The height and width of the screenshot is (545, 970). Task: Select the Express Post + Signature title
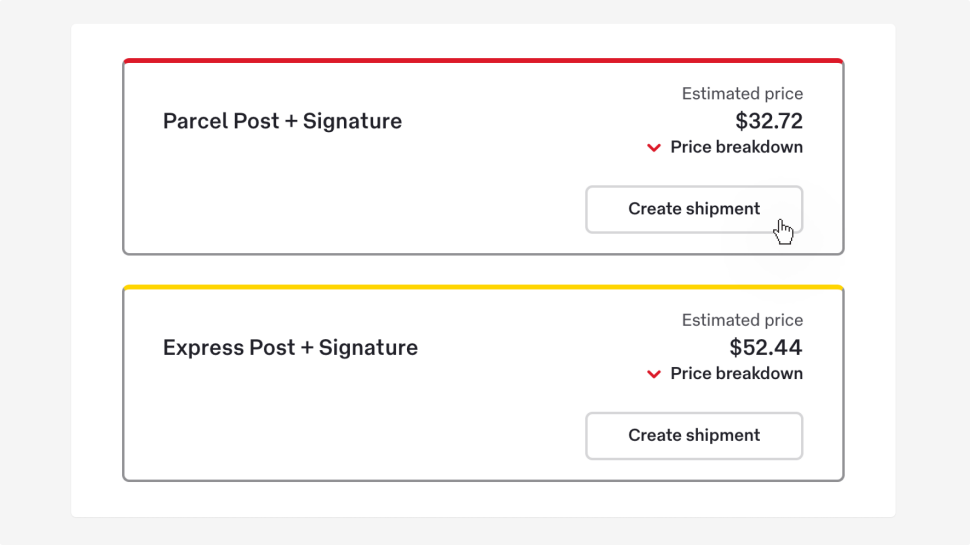pos(290,348)
